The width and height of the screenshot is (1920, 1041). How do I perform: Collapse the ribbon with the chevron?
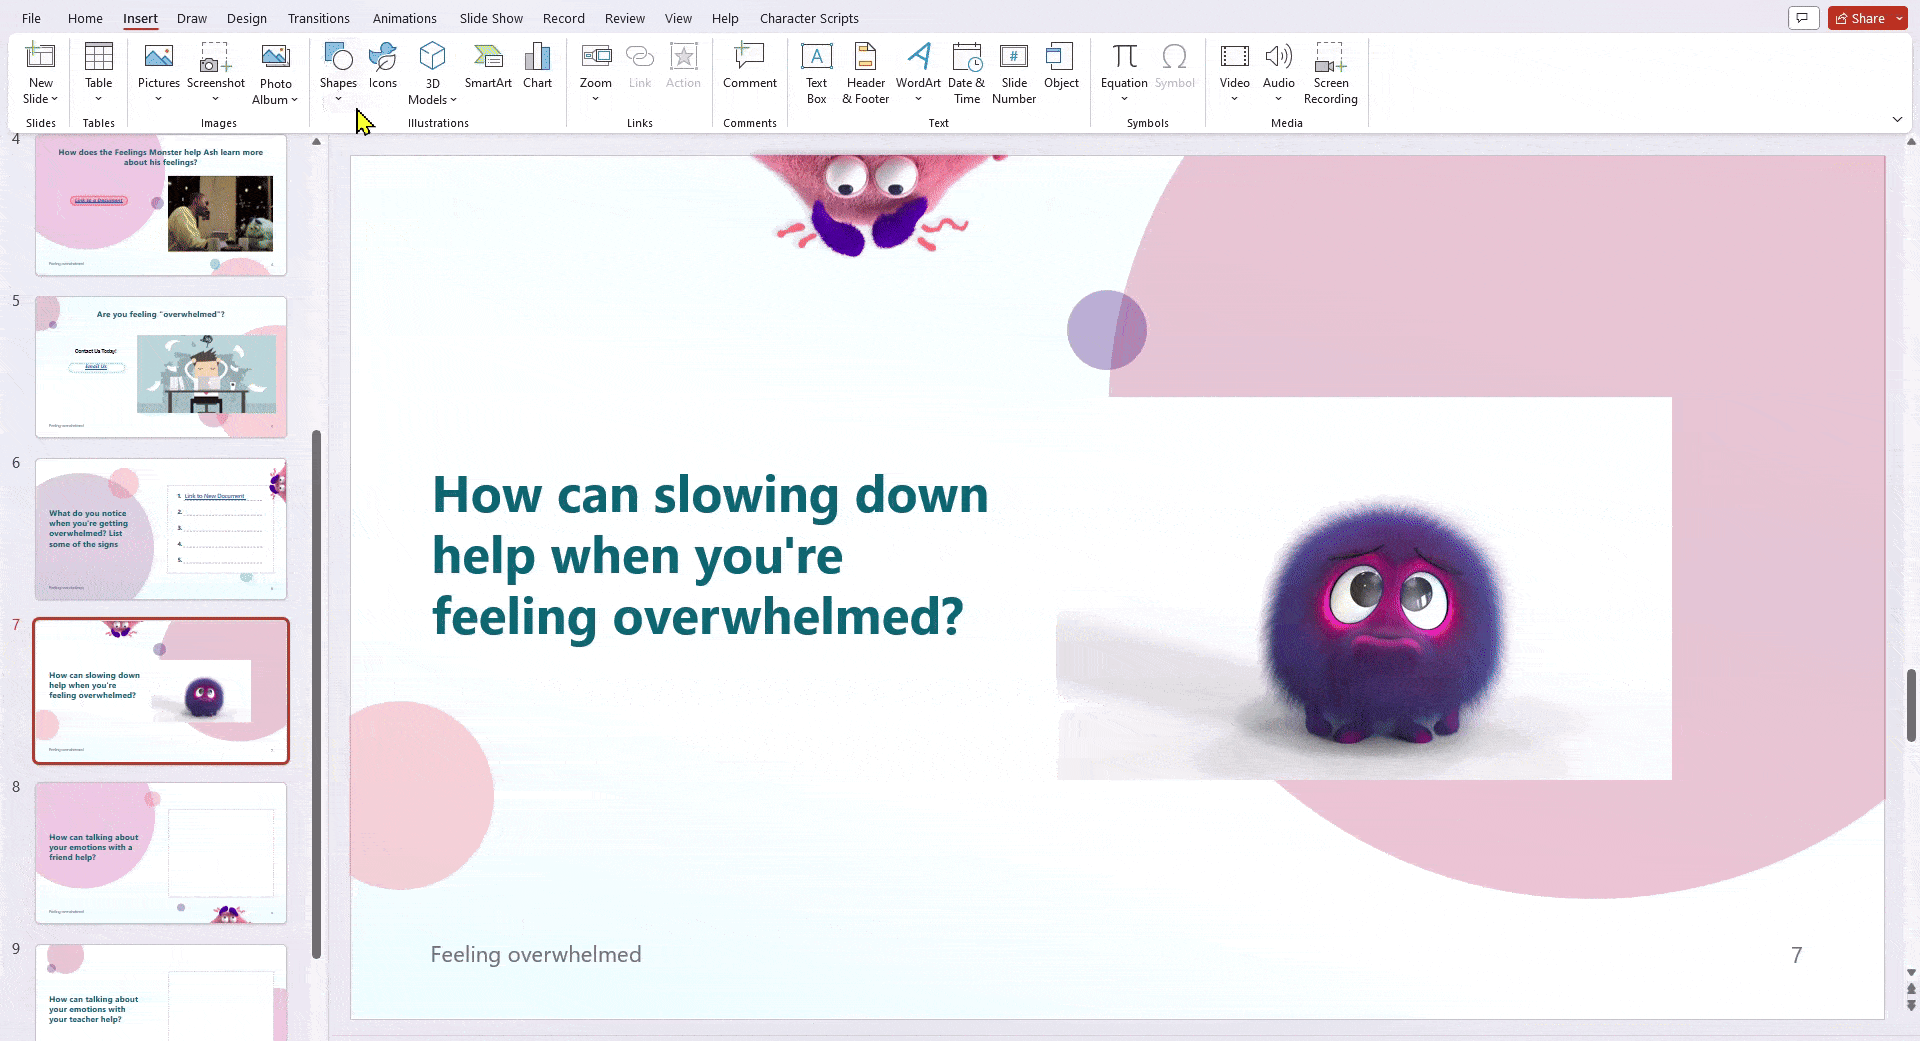point(1897,119)
